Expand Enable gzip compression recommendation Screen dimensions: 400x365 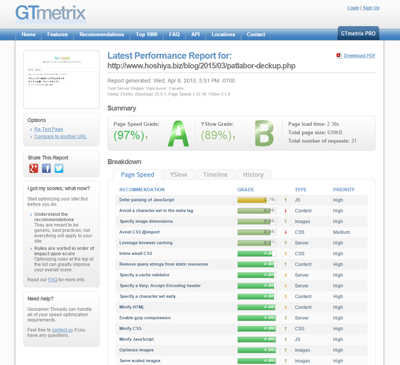[x=145, y=318]
